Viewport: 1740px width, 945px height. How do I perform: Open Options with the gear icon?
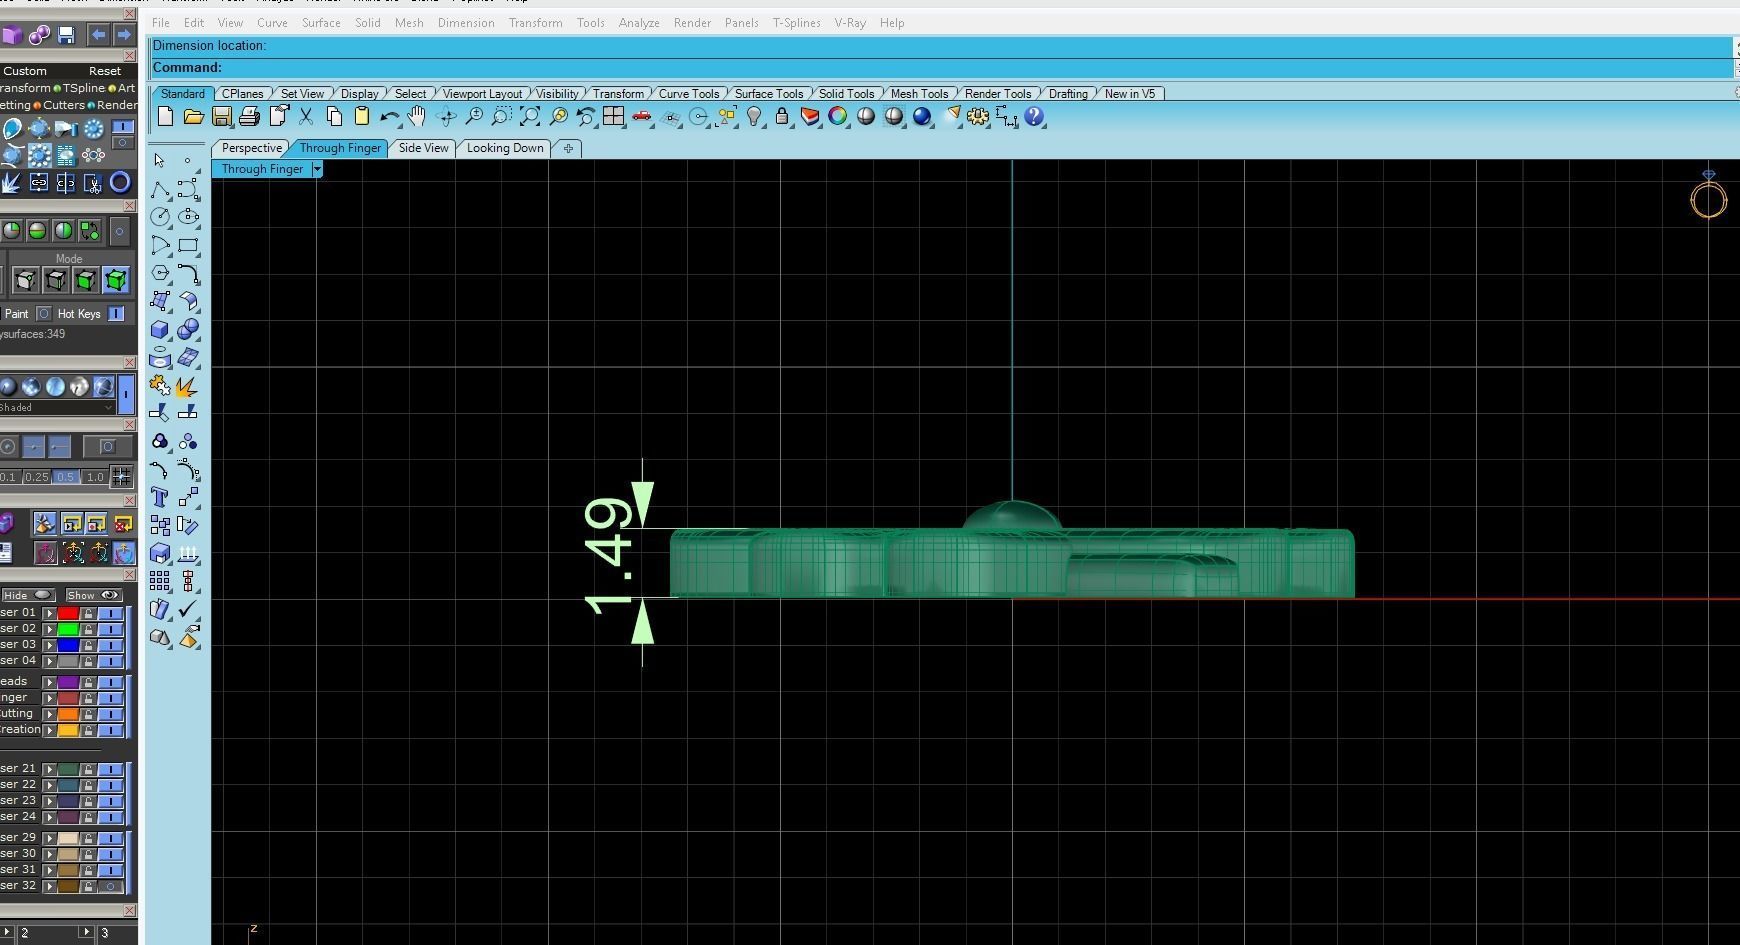(x=978, y=117)
